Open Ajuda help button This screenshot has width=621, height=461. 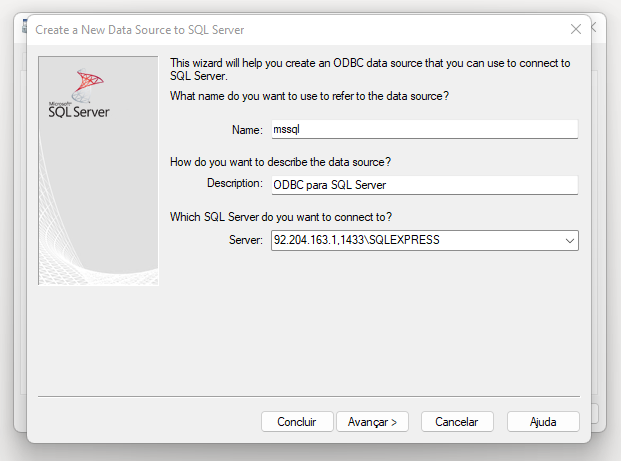click(543, 422)
